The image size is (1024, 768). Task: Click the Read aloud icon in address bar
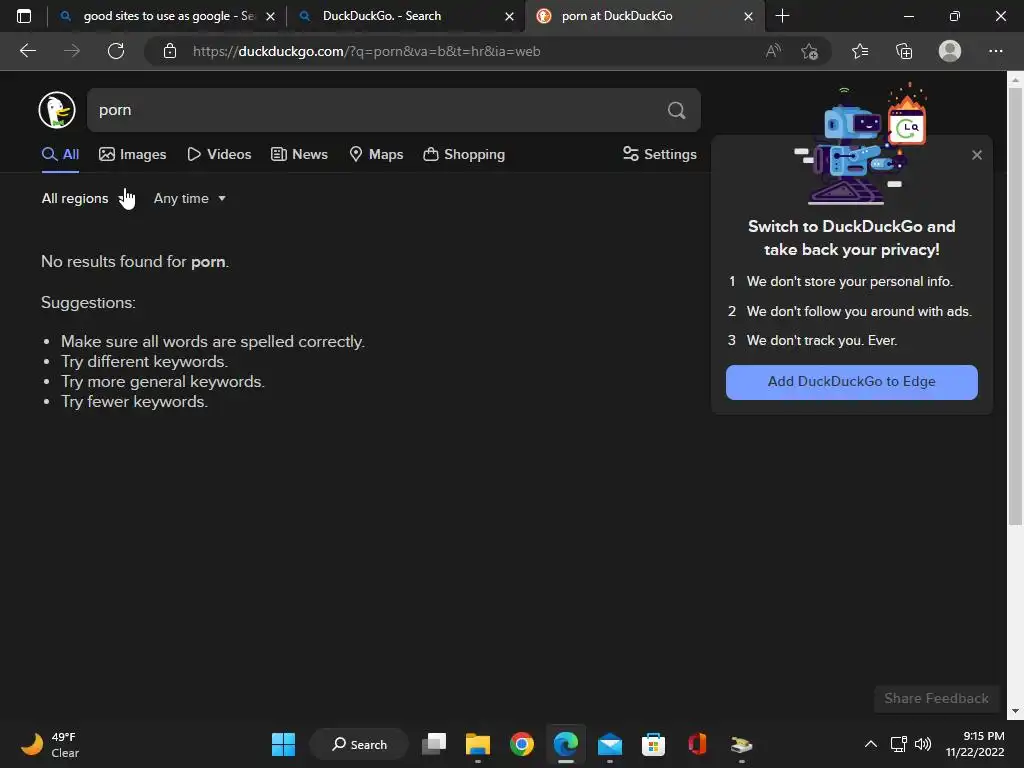(773, 51)
